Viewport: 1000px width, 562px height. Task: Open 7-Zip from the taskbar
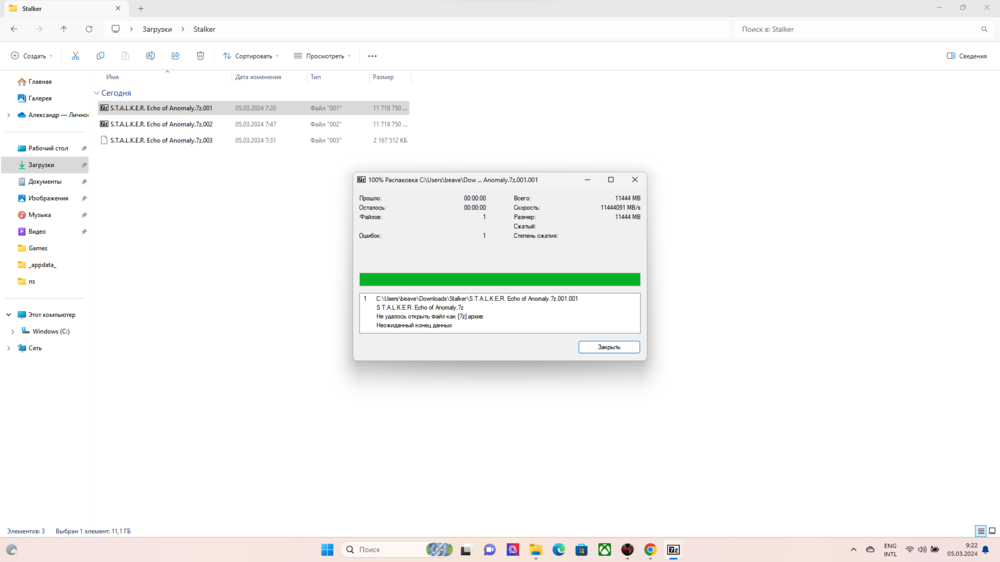tap(673, 550)
